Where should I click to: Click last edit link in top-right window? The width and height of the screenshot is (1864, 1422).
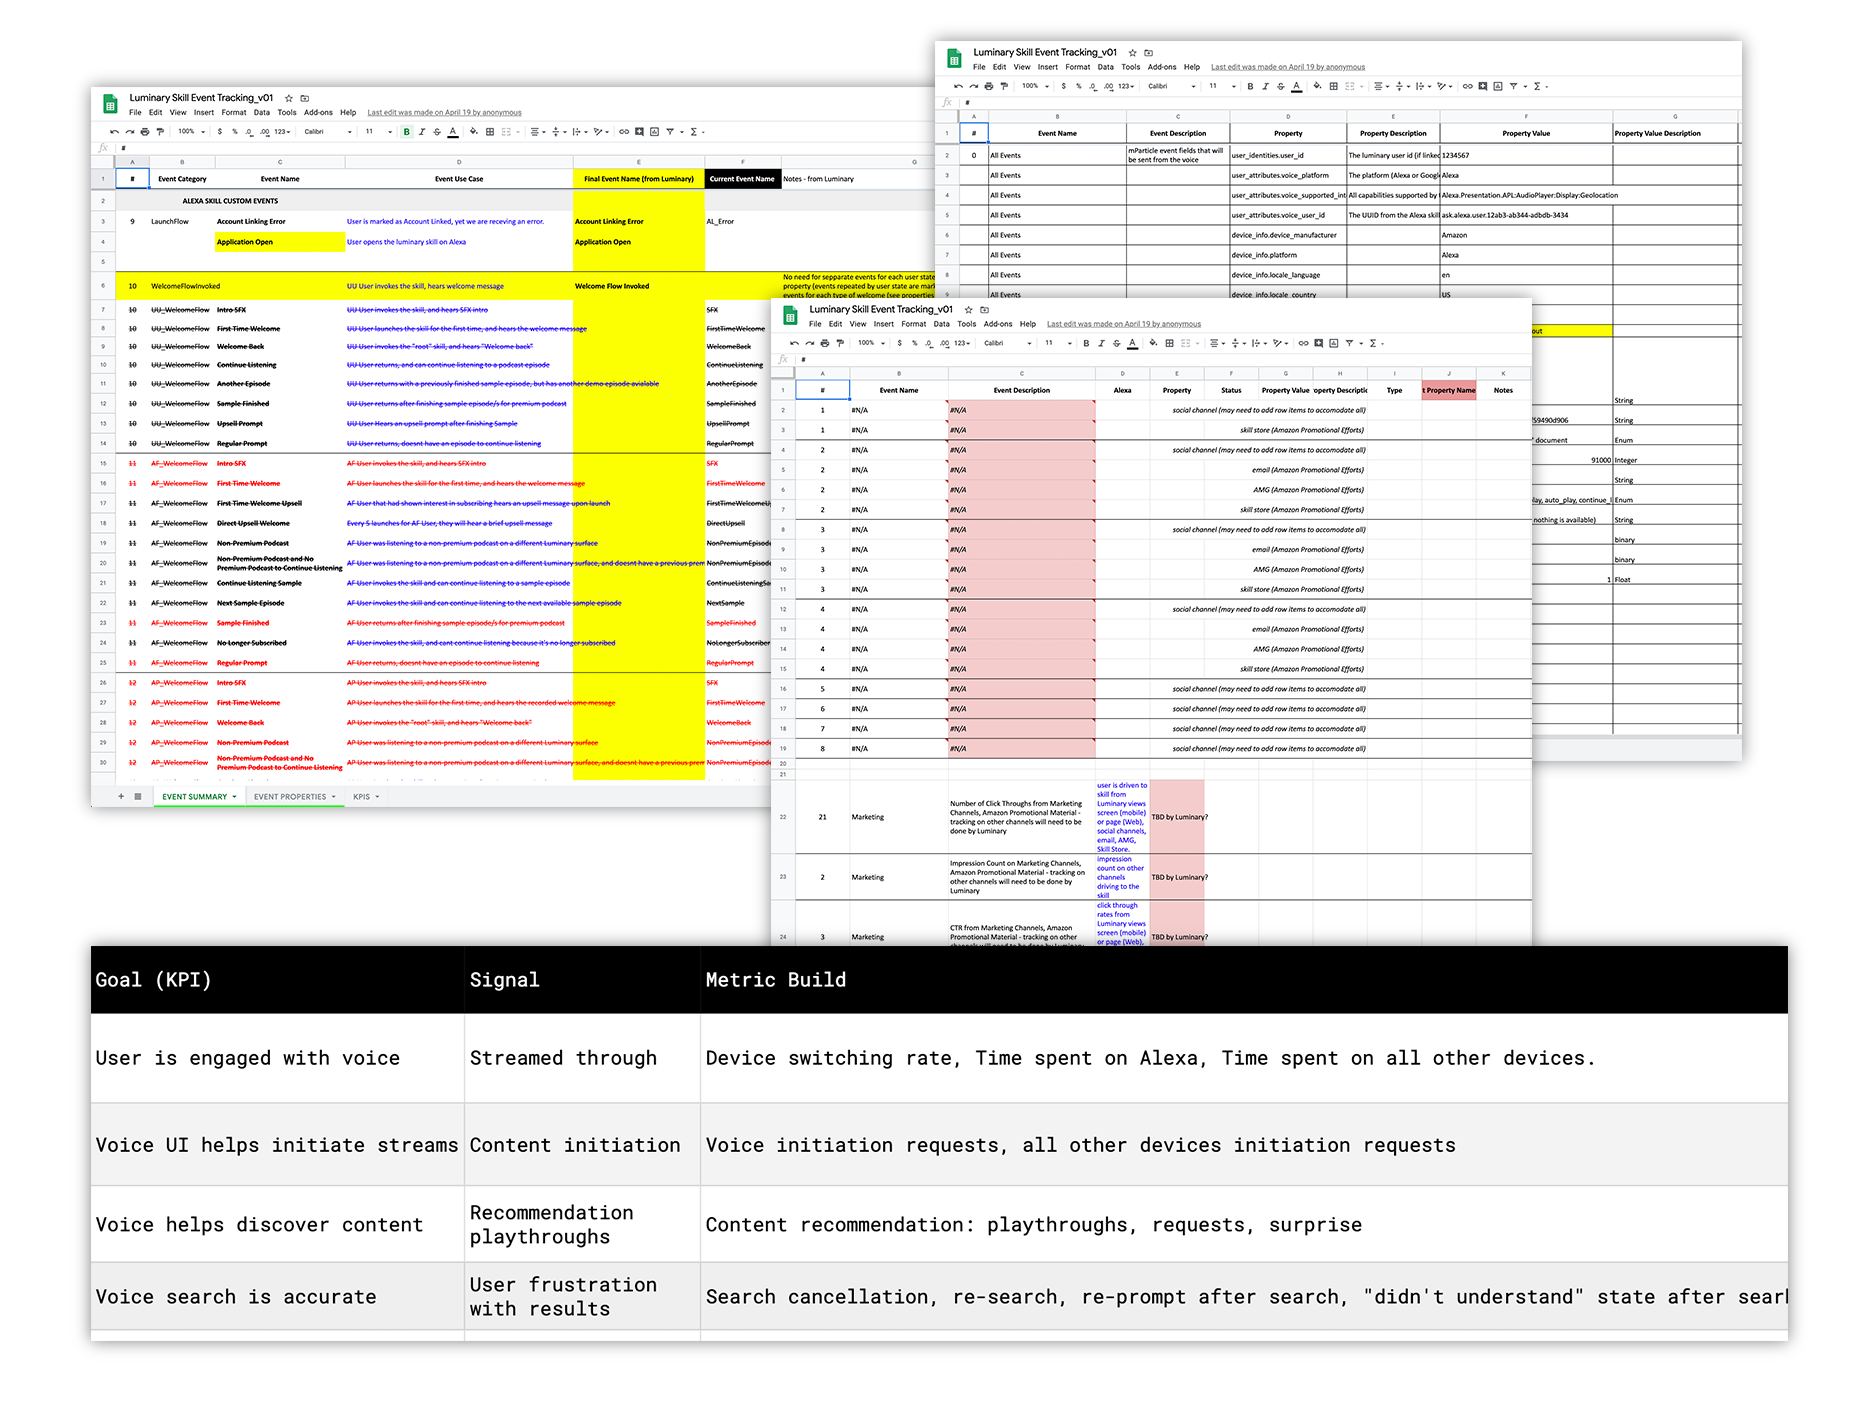click(1288, 68)
